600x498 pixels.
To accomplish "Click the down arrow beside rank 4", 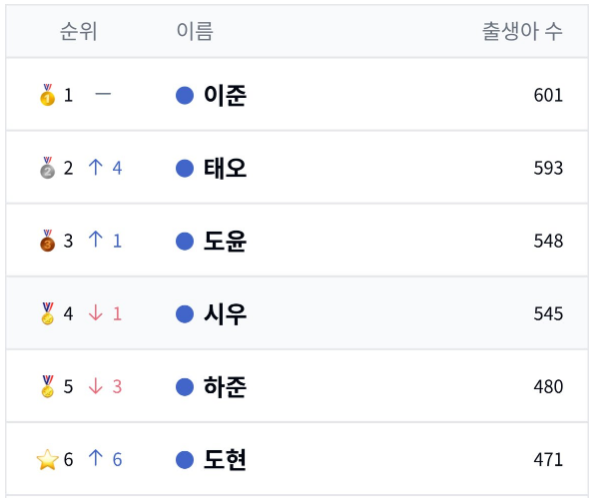I will (96, 314).
